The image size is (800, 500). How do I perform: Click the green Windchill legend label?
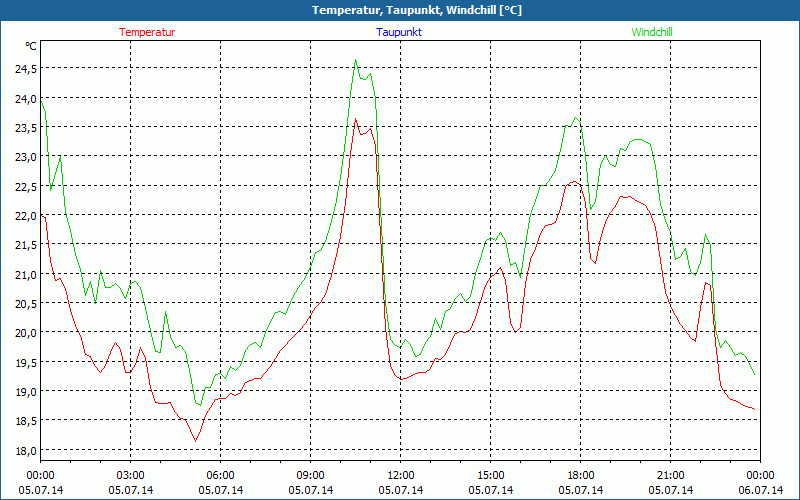(x=652, y=32)
